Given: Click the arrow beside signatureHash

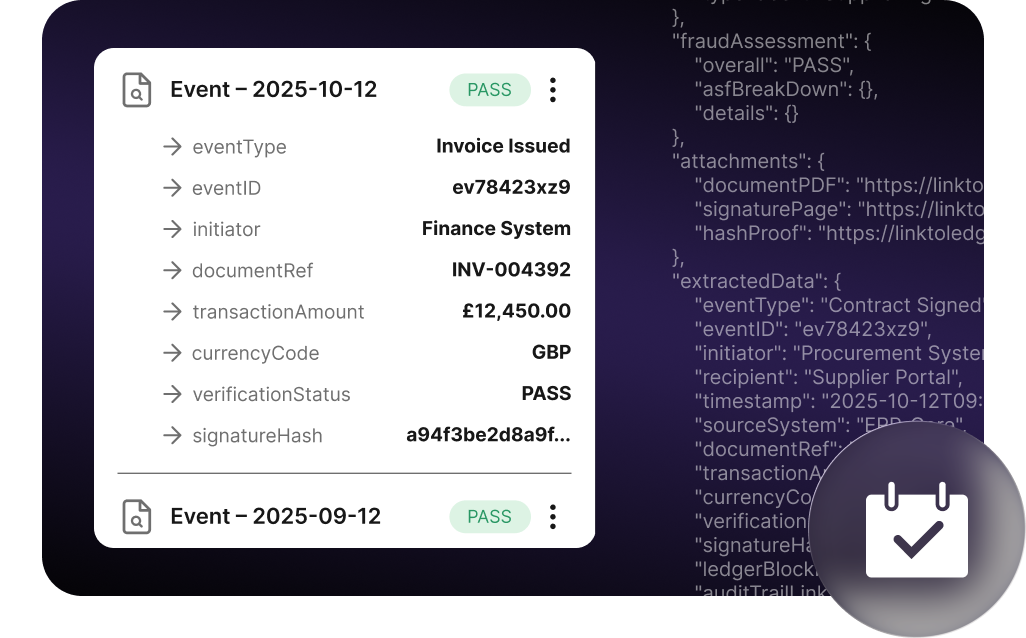Looking at the screenshot, I should [x=172, y=435].
